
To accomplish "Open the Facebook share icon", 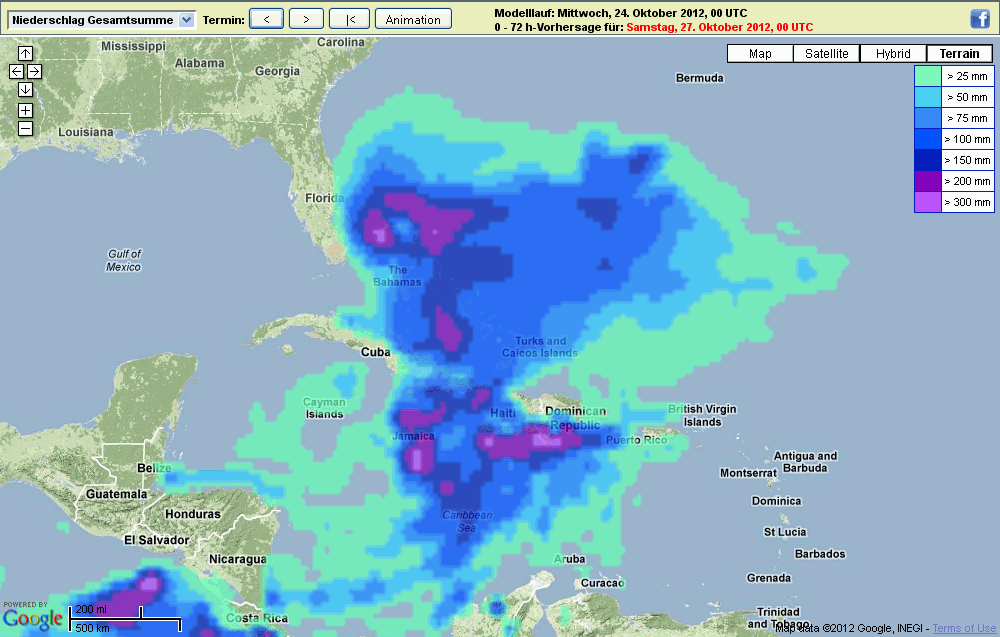I will pyautogui.click(x=980, y=19).
